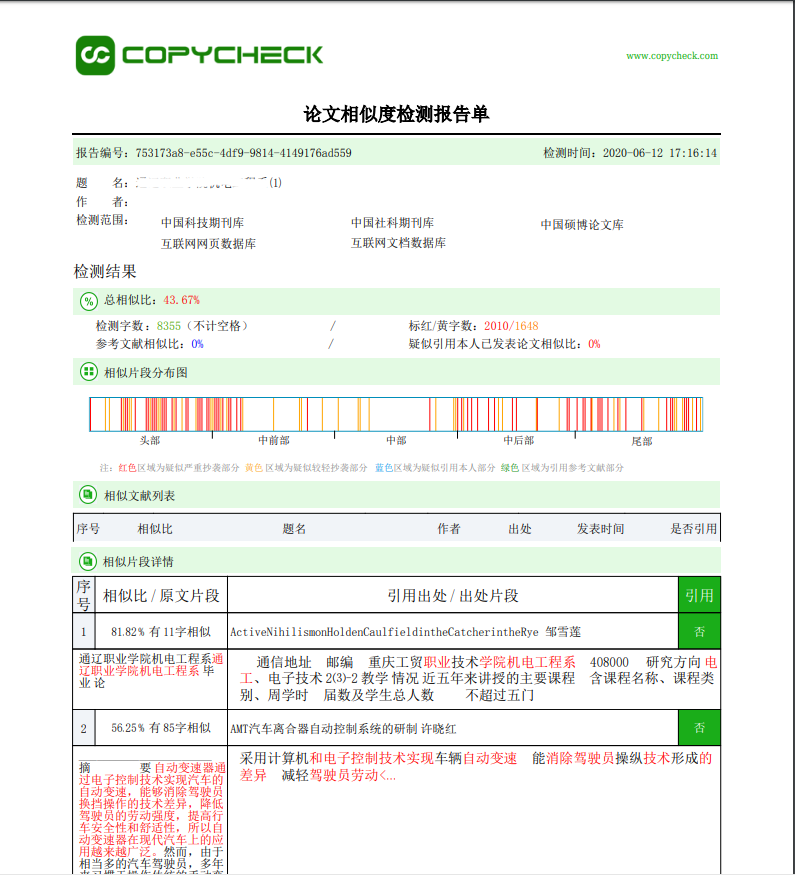The image size is (795, 875).
Task: Click the green 否 cell in row 2
Action: tap(699, 728)
